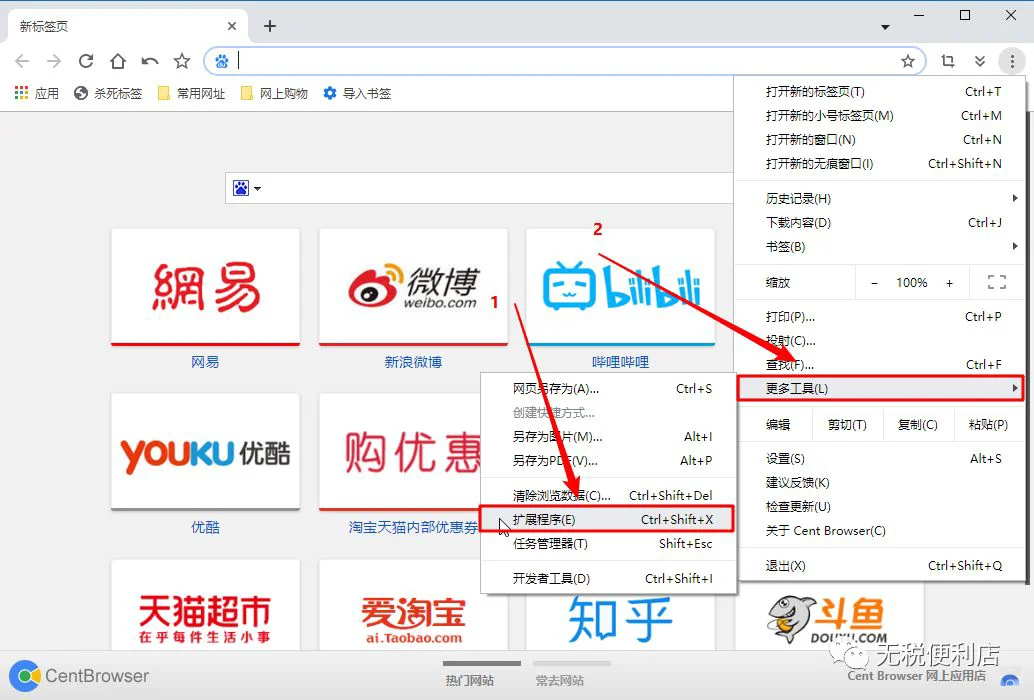Click 复制(C) in edit row

coord(918,424)
